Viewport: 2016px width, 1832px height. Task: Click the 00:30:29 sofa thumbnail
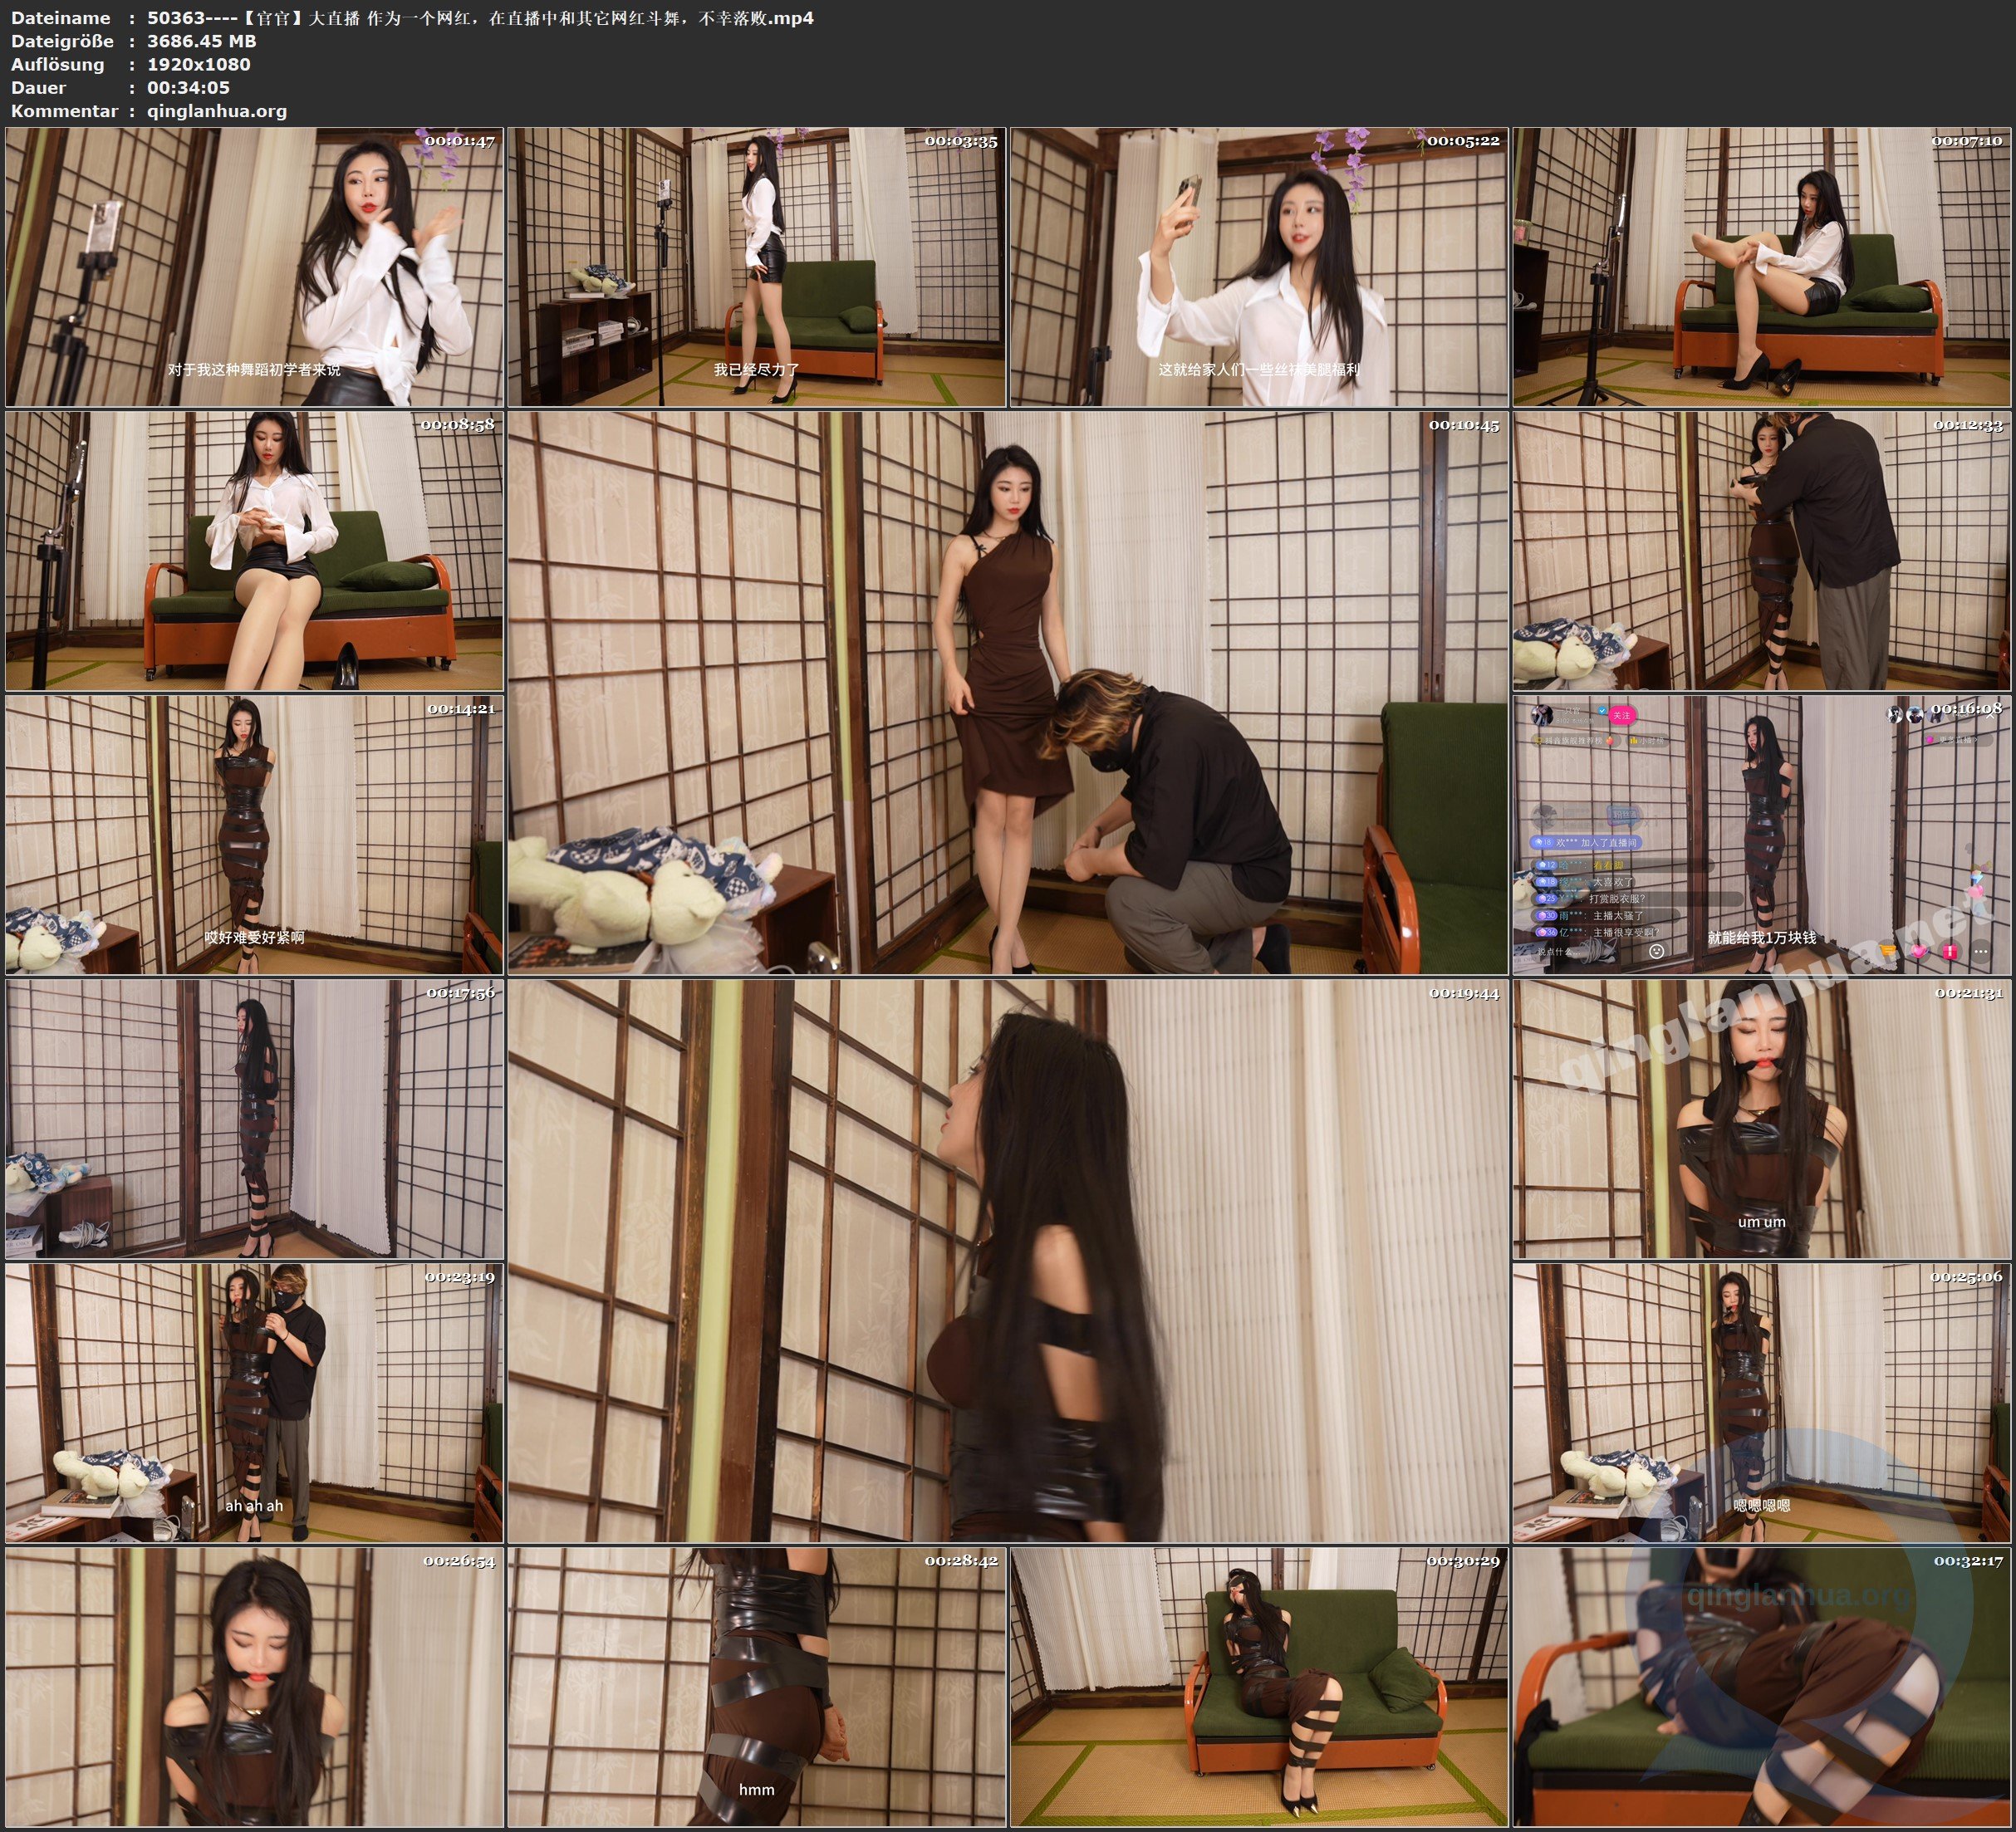point(1258,1686)
